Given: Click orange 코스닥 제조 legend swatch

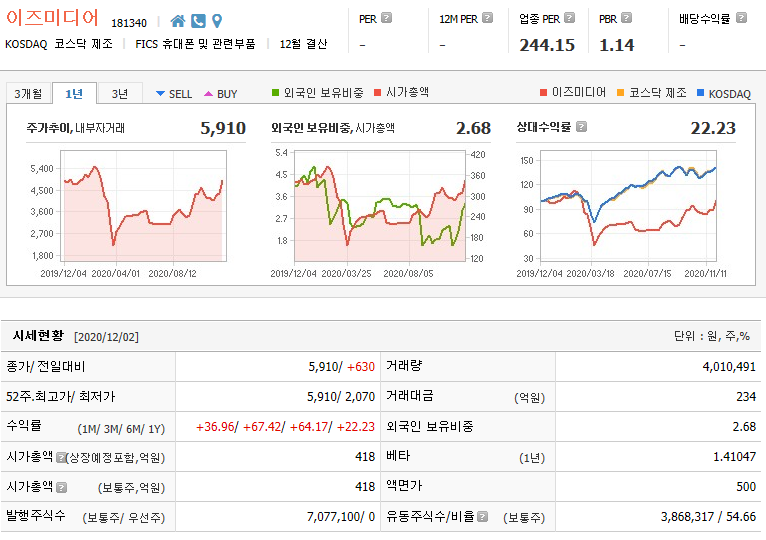Looking at the screenshot, I should click(x=620, y=92).
